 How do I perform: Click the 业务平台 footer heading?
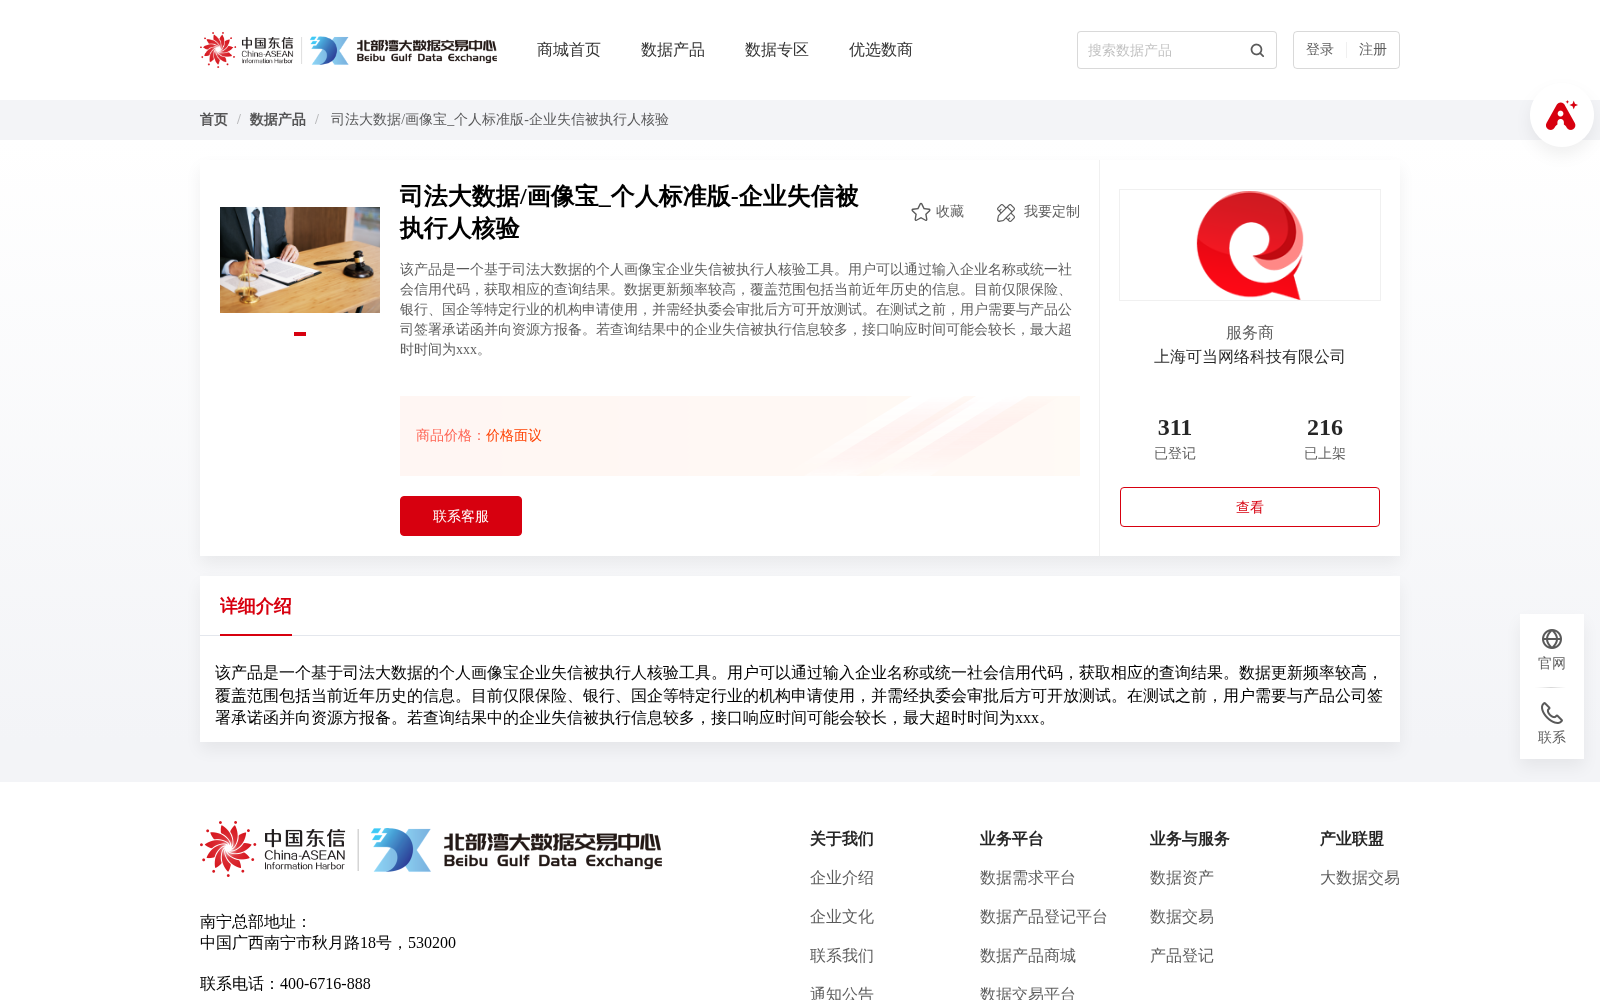coord(1012,839)
